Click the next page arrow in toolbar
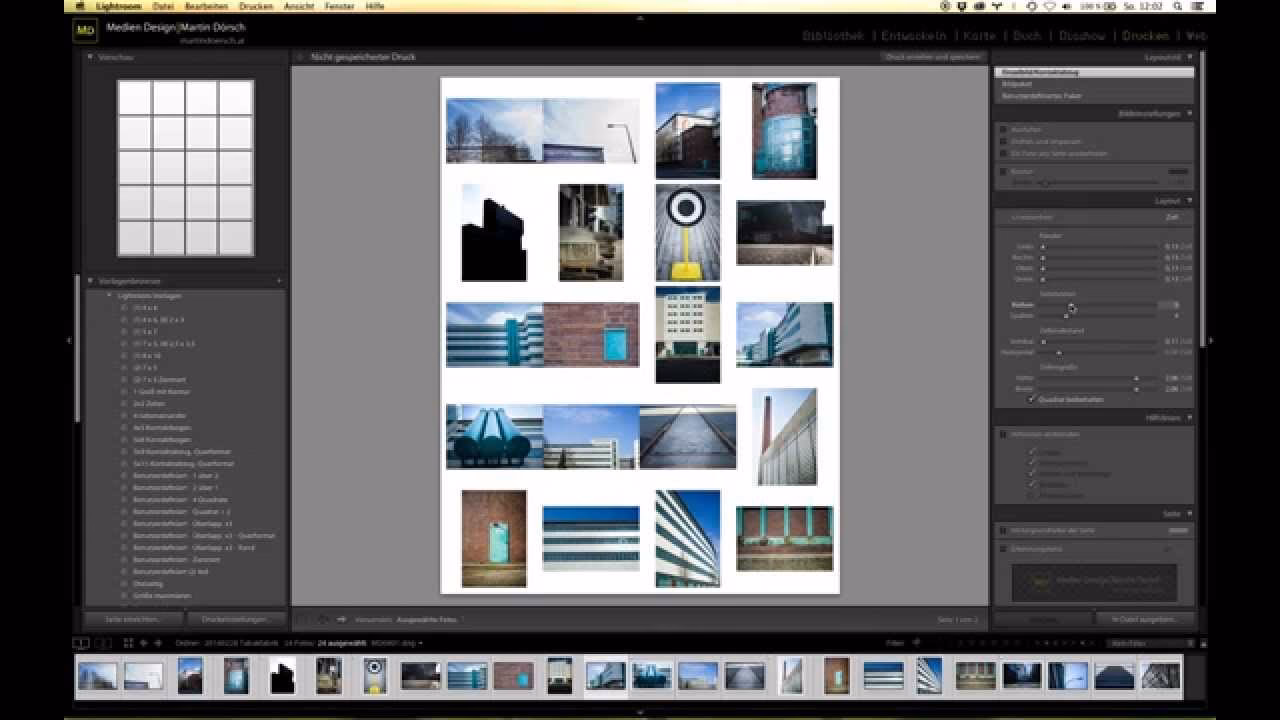This screenshot has width=1280, height=720. [x=341, y=619]
